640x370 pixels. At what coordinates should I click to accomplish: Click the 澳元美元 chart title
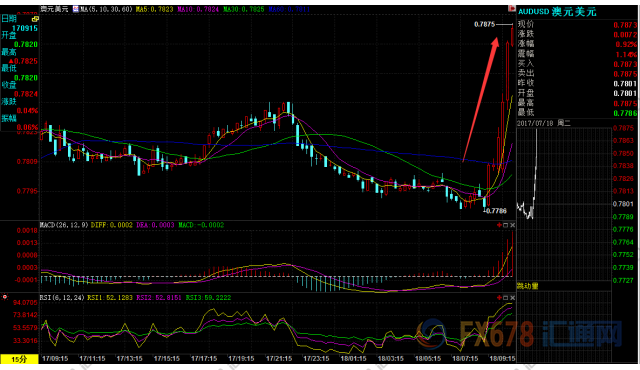coord(54,9)
